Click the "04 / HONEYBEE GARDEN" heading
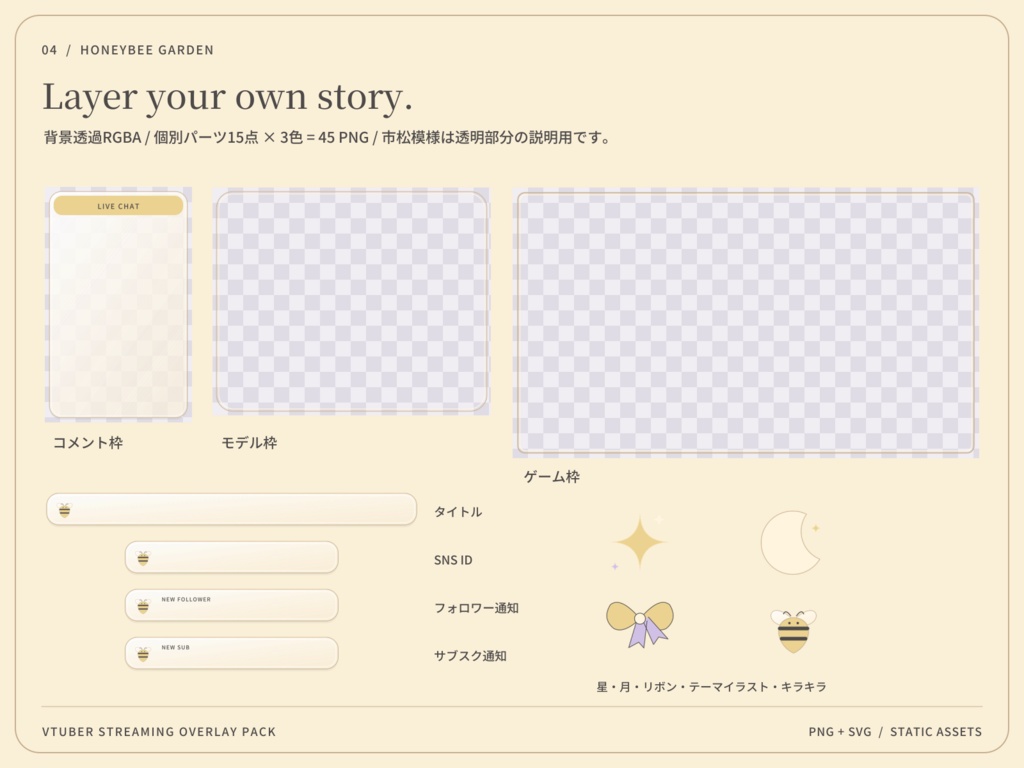This screenshot has width=1024, height=768. coord(127,50)
